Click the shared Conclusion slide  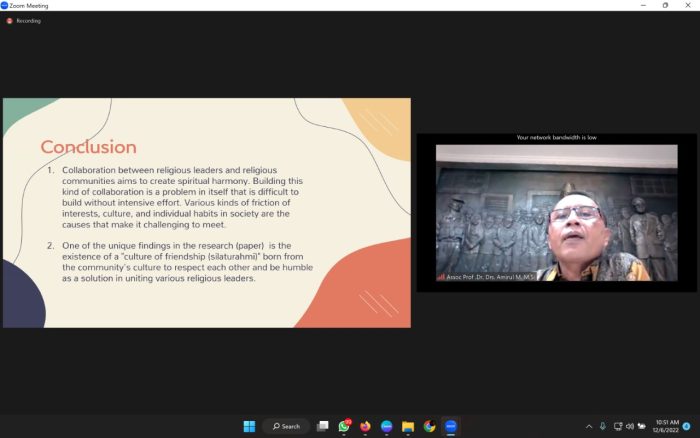[x=206, y=212]
